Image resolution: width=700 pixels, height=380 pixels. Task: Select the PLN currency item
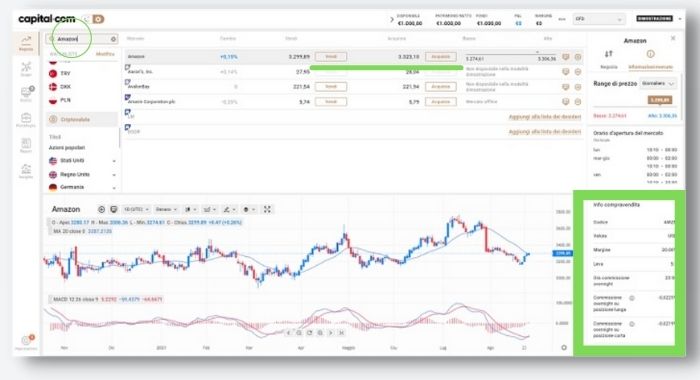[60, 100]
